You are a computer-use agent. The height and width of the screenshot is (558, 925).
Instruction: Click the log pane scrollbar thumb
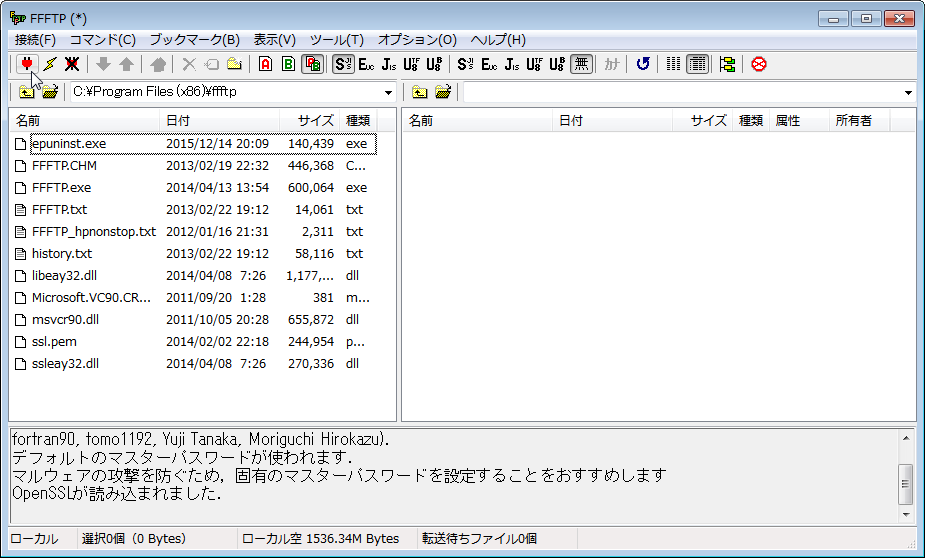(906, 484)
